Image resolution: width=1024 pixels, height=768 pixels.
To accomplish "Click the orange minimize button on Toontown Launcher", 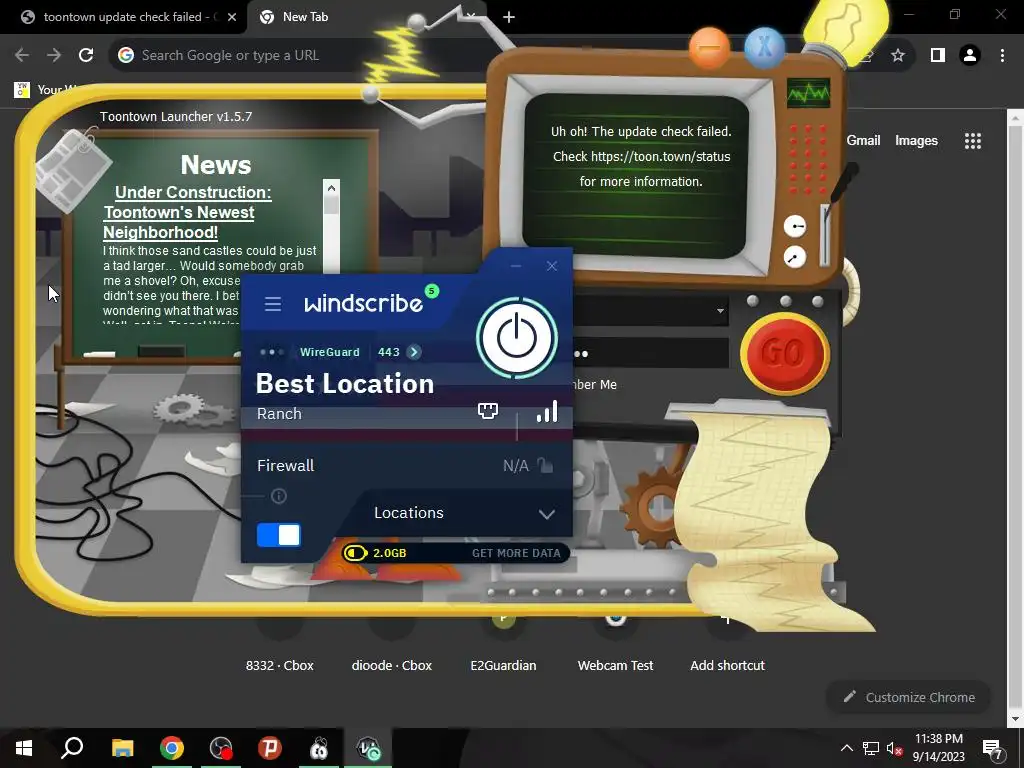I will click(709, 48).
